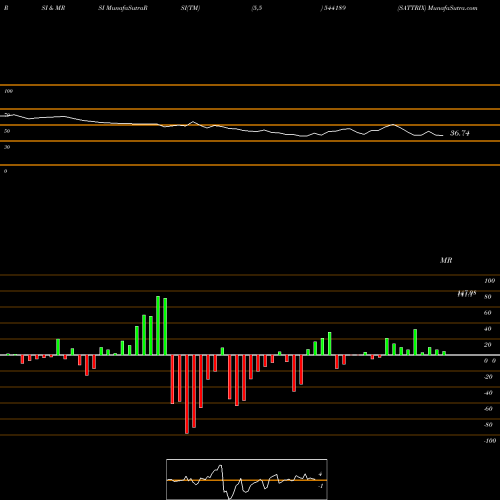This screenshot has width=500, height=500.
Task: Select the 'SI MunafaSutraR' header text
Action: [x=123, y=8]
